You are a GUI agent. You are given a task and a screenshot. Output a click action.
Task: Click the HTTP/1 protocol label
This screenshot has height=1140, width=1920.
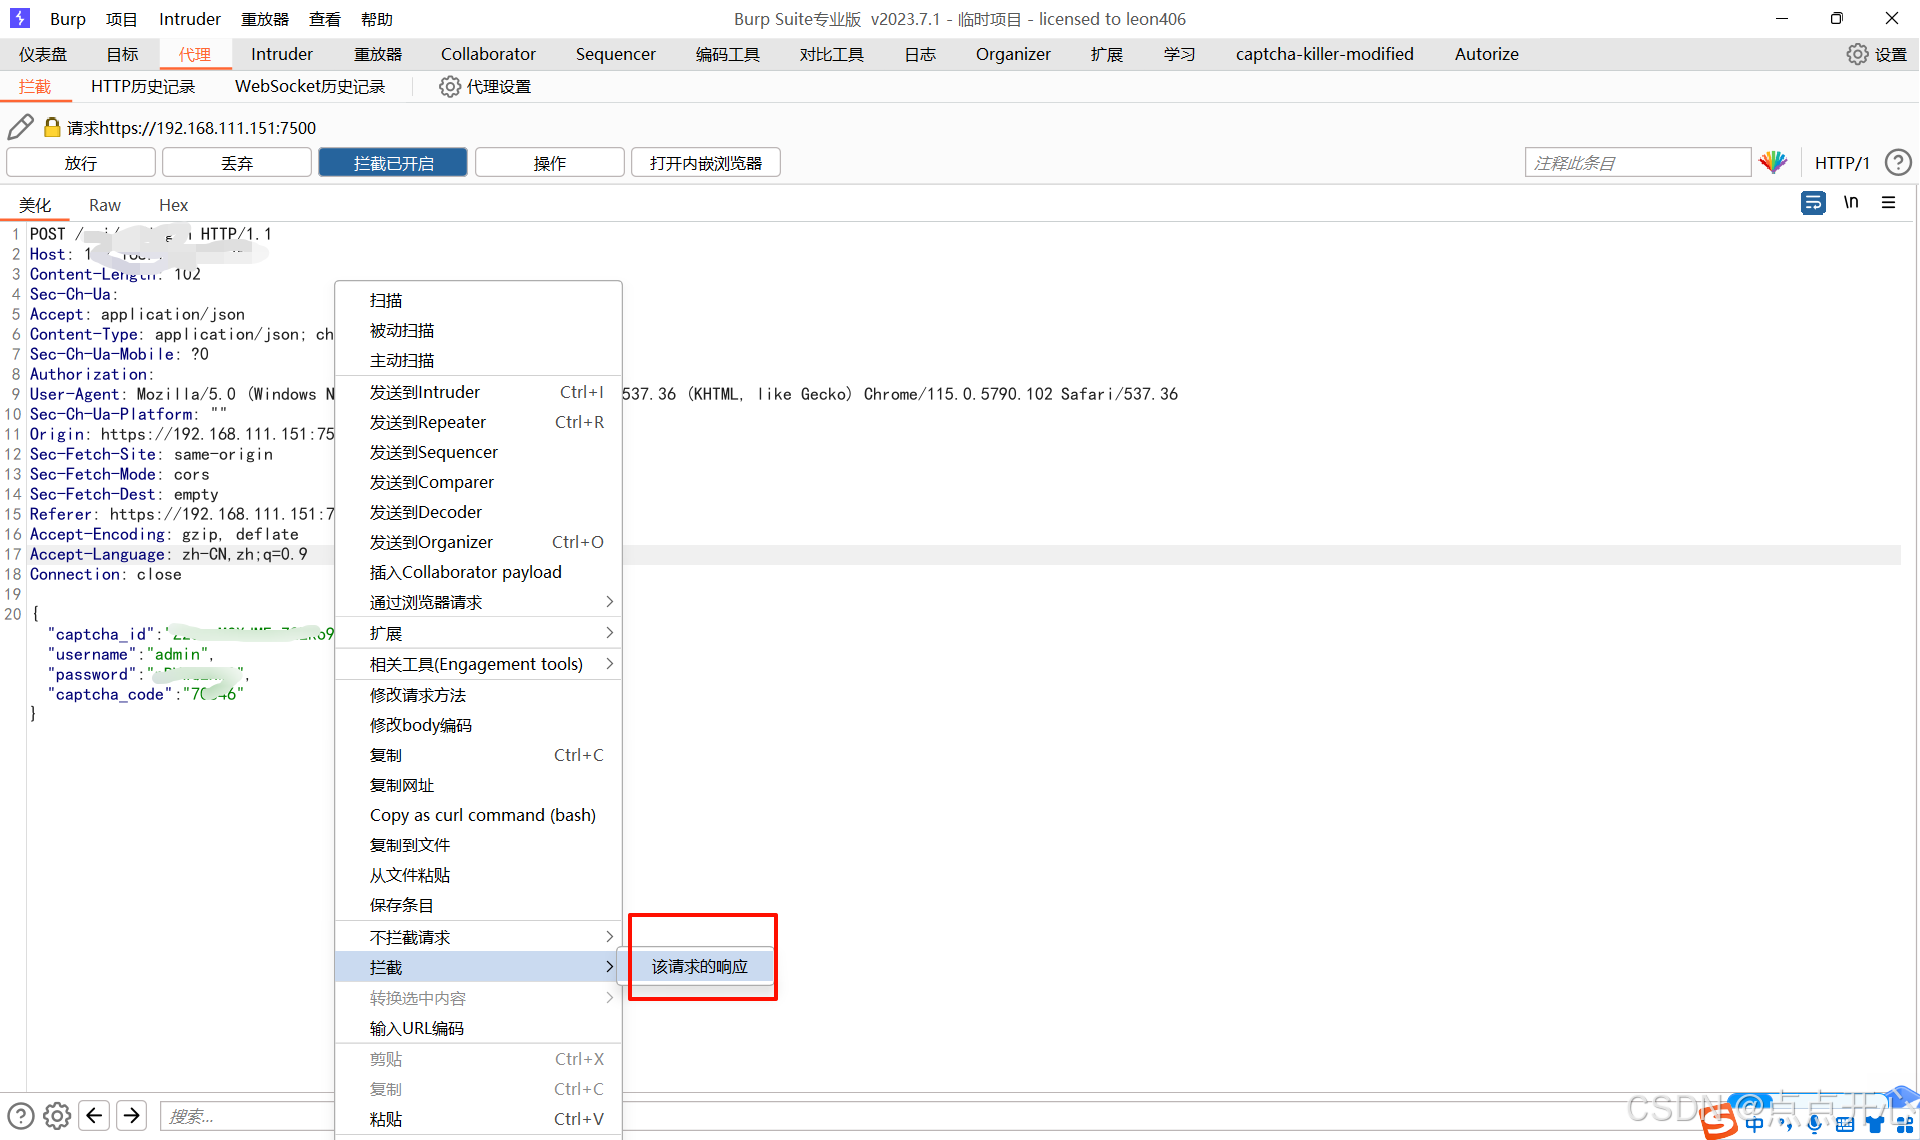(x=1842, y=162)
